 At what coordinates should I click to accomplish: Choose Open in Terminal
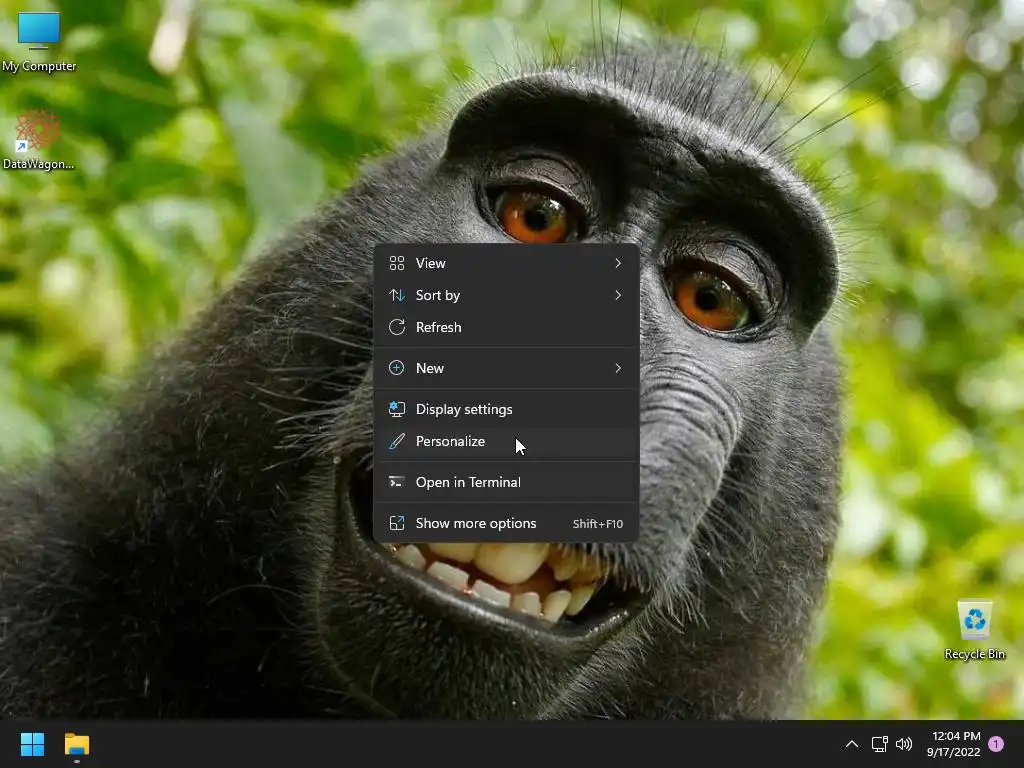[506, 483]
